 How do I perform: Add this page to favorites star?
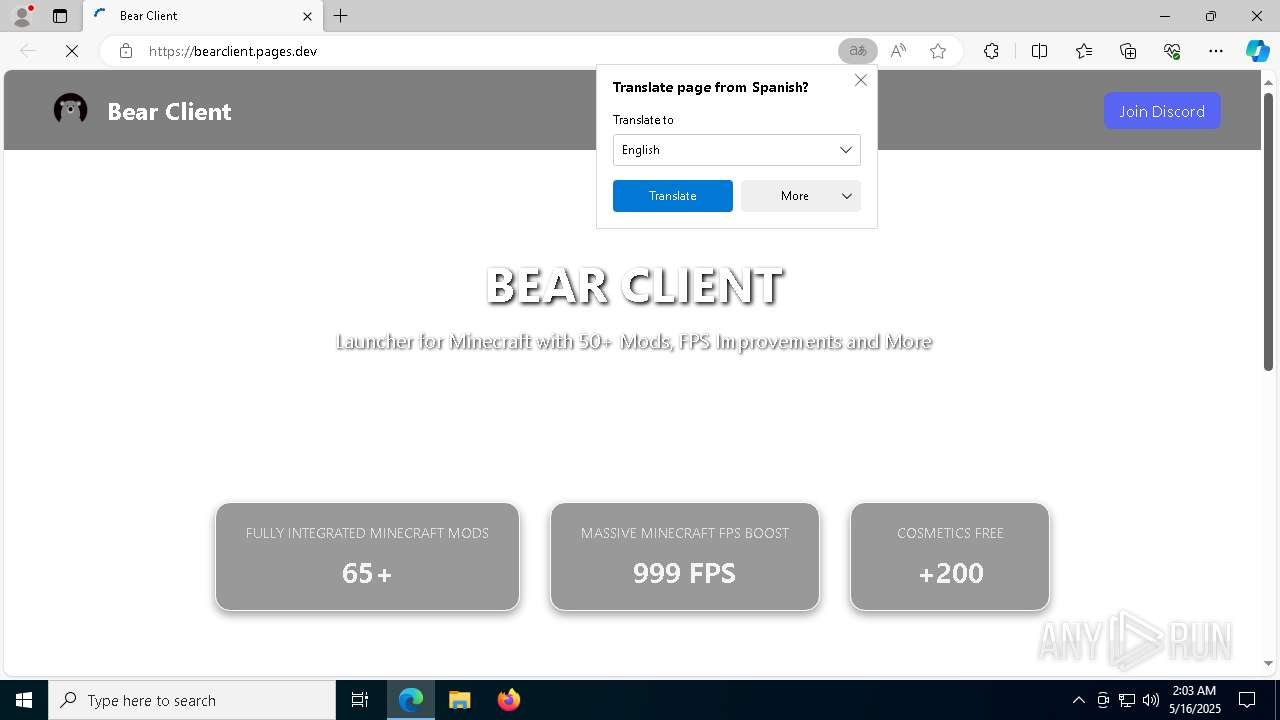coord(938,51)
